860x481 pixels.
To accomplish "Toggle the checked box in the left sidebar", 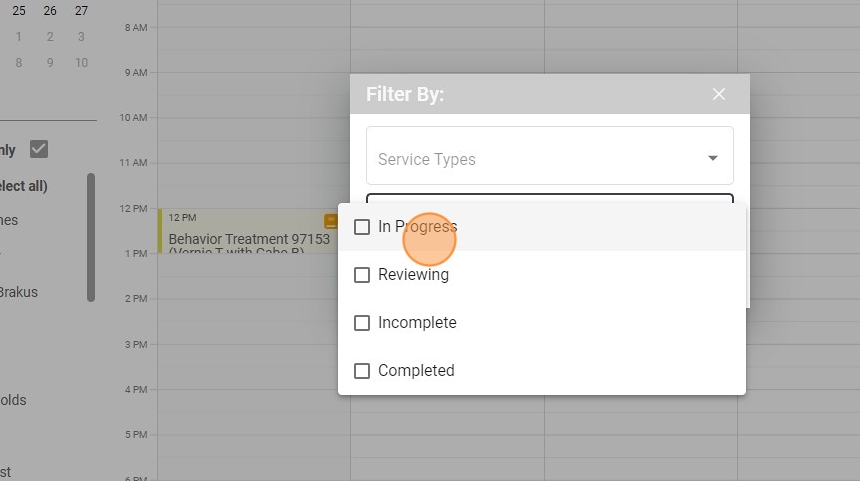I will coord(39,149).
